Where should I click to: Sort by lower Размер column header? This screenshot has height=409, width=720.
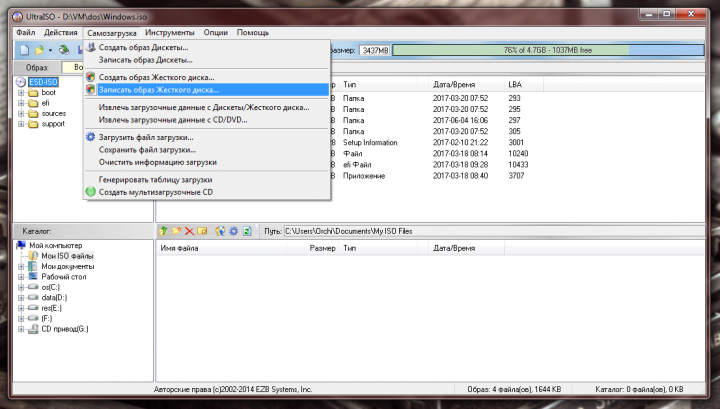[x=313, y=248]
